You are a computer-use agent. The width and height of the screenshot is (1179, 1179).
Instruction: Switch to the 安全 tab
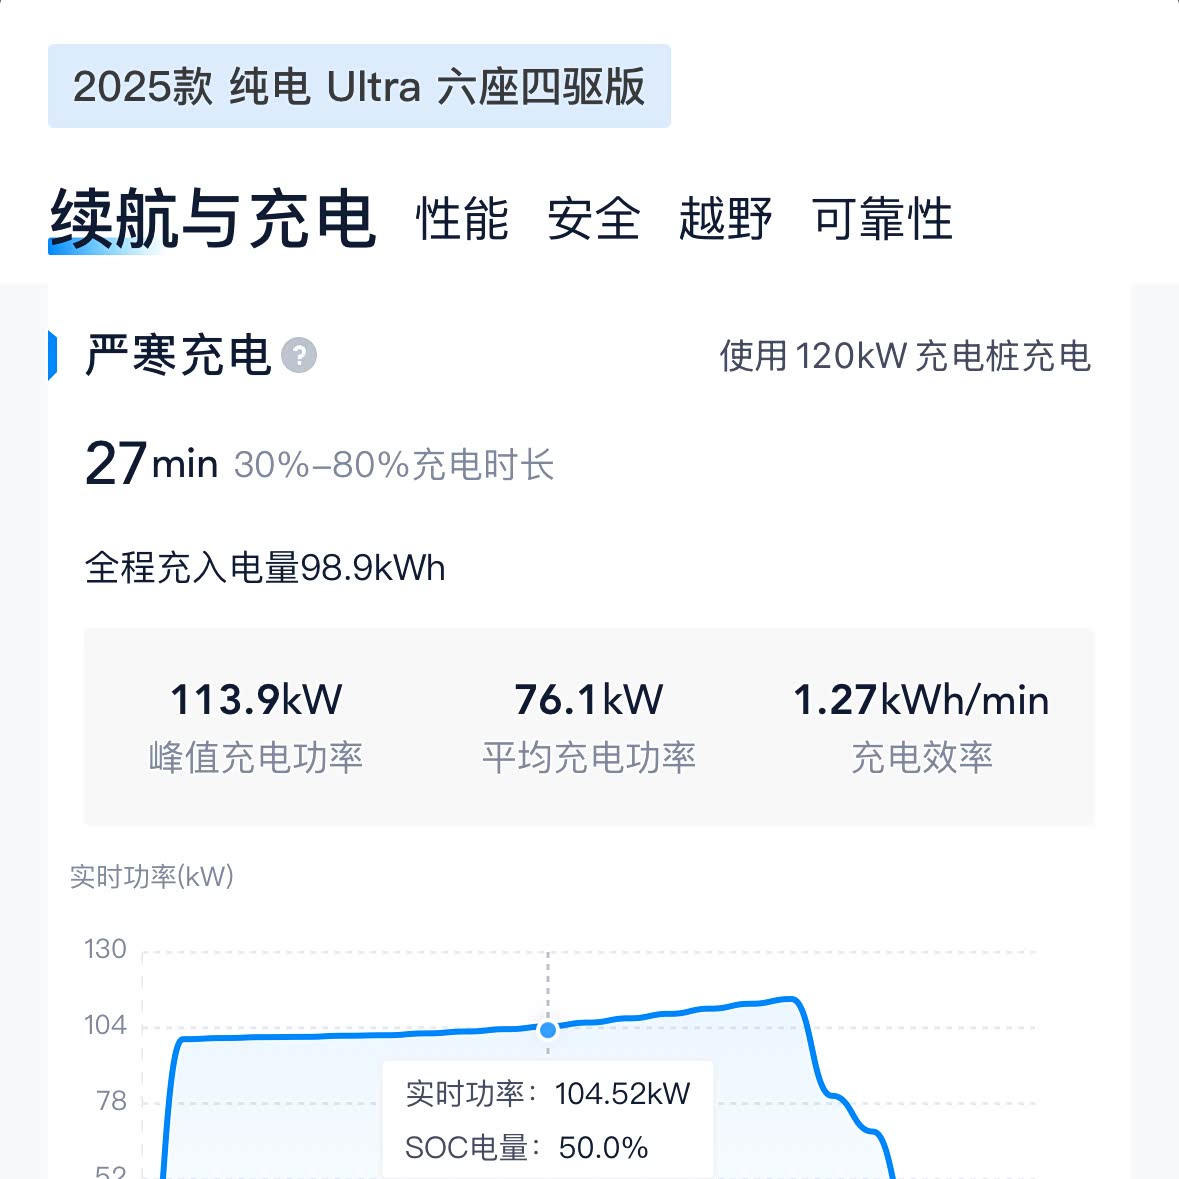coord(593,219)
